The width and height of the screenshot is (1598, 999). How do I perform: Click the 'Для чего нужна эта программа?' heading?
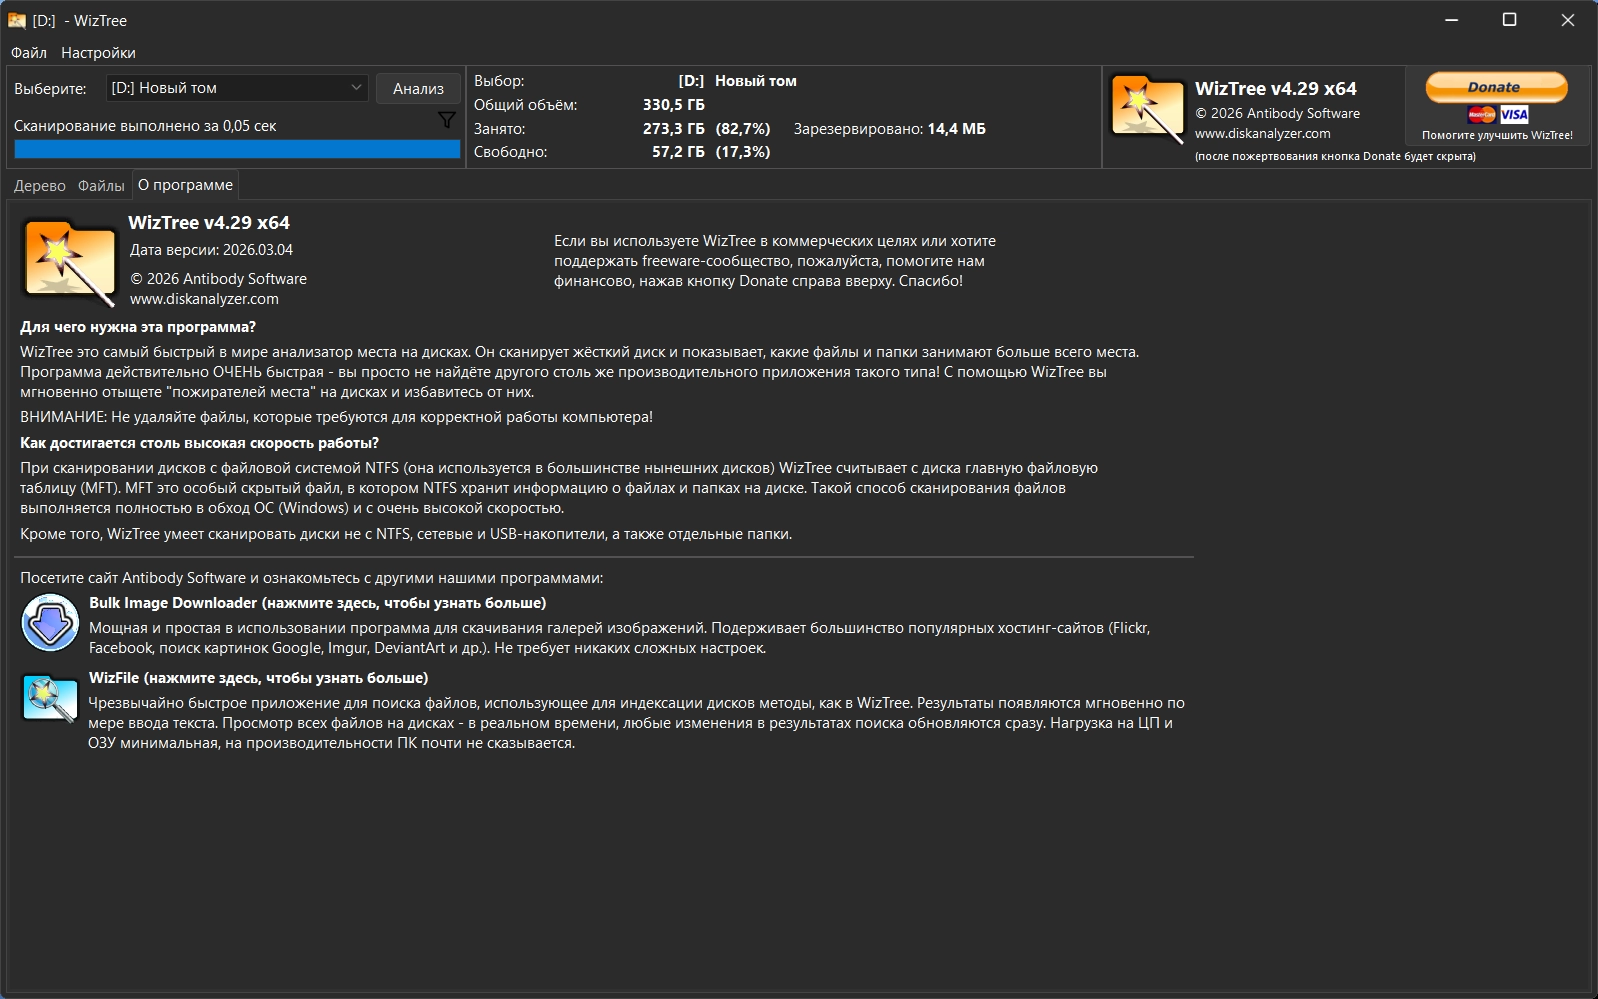pos(138,327)
